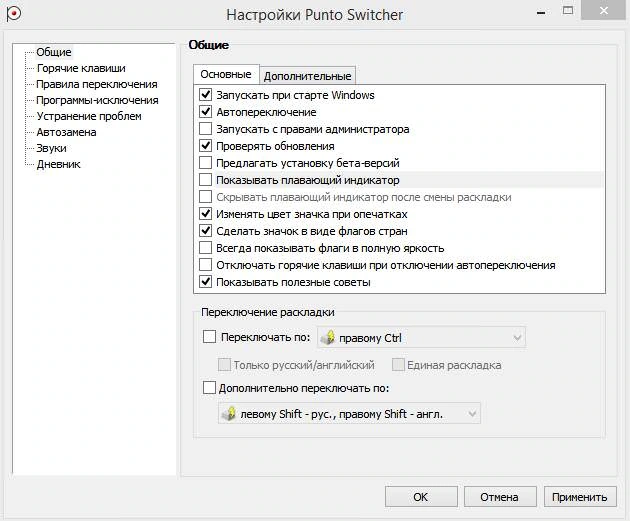Screen dimensions: 630x521
Task: Toggle 'Изменять цвет значка при опечатках'
Action: (206, 214)
